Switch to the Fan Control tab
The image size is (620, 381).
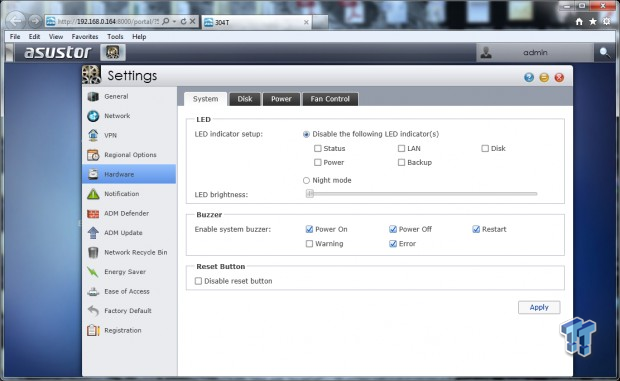coord(330,99)
